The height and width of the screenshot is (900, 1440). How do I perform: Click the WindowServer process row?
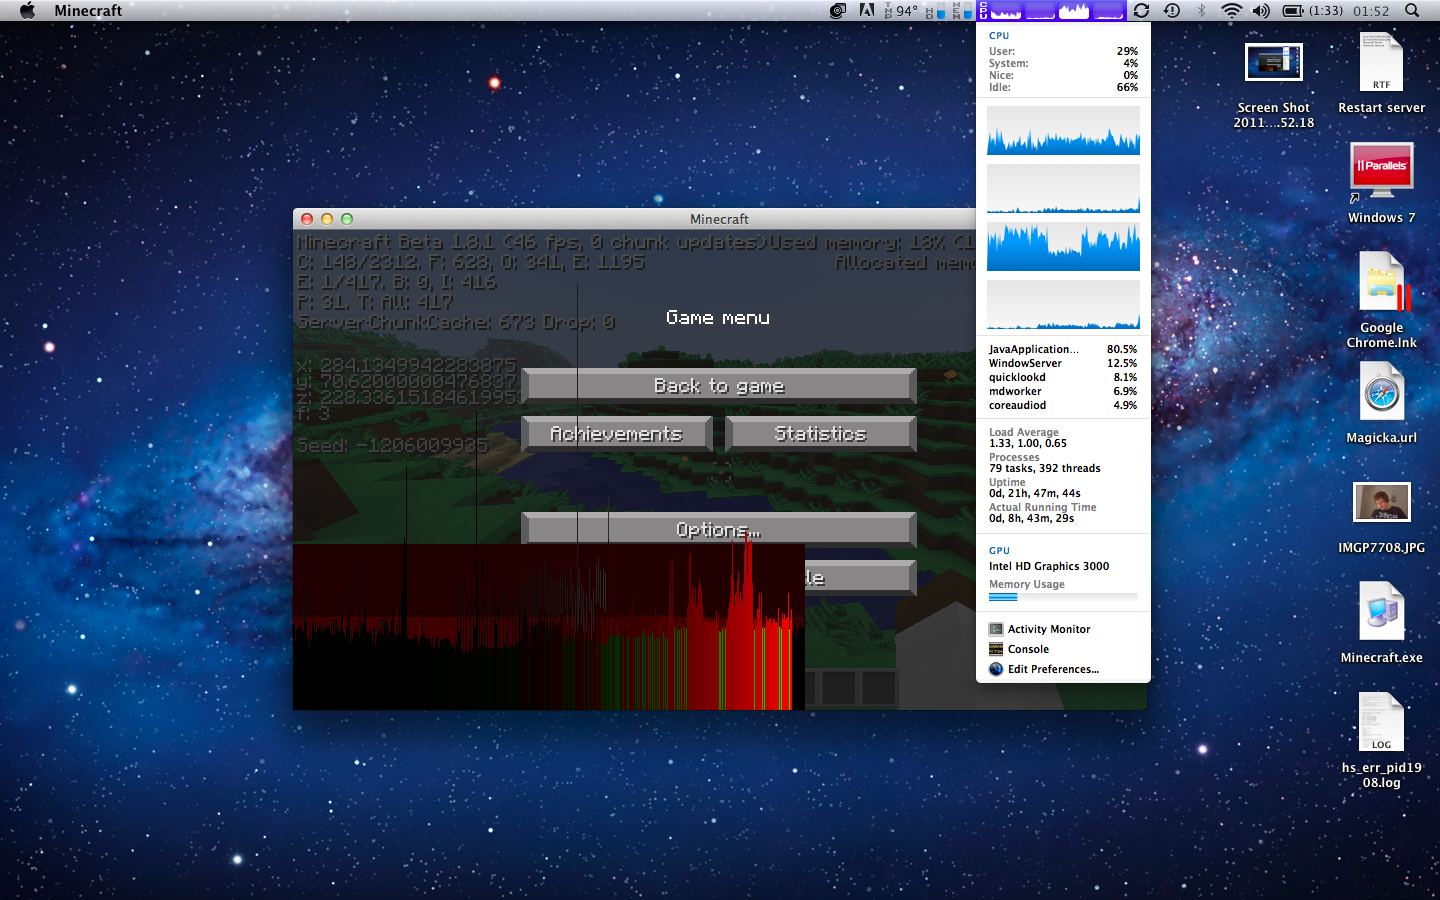[x=1063, y=363]
